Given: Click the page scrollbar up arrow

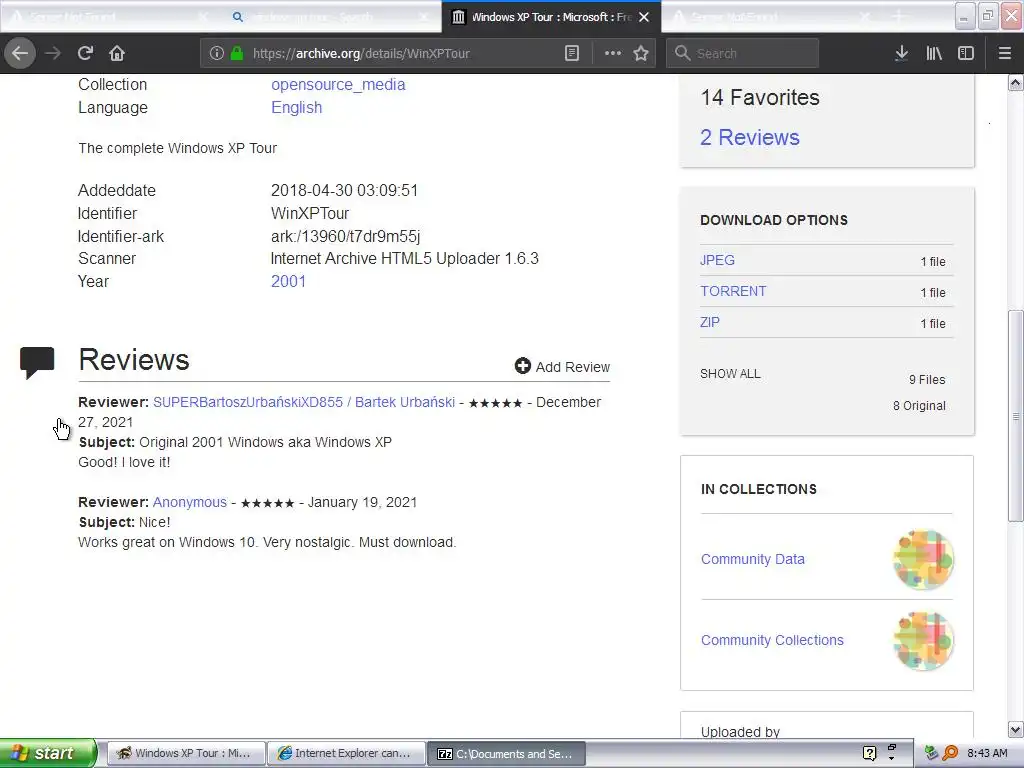Looking at the screenshot, I should (x=1015, y=83).
